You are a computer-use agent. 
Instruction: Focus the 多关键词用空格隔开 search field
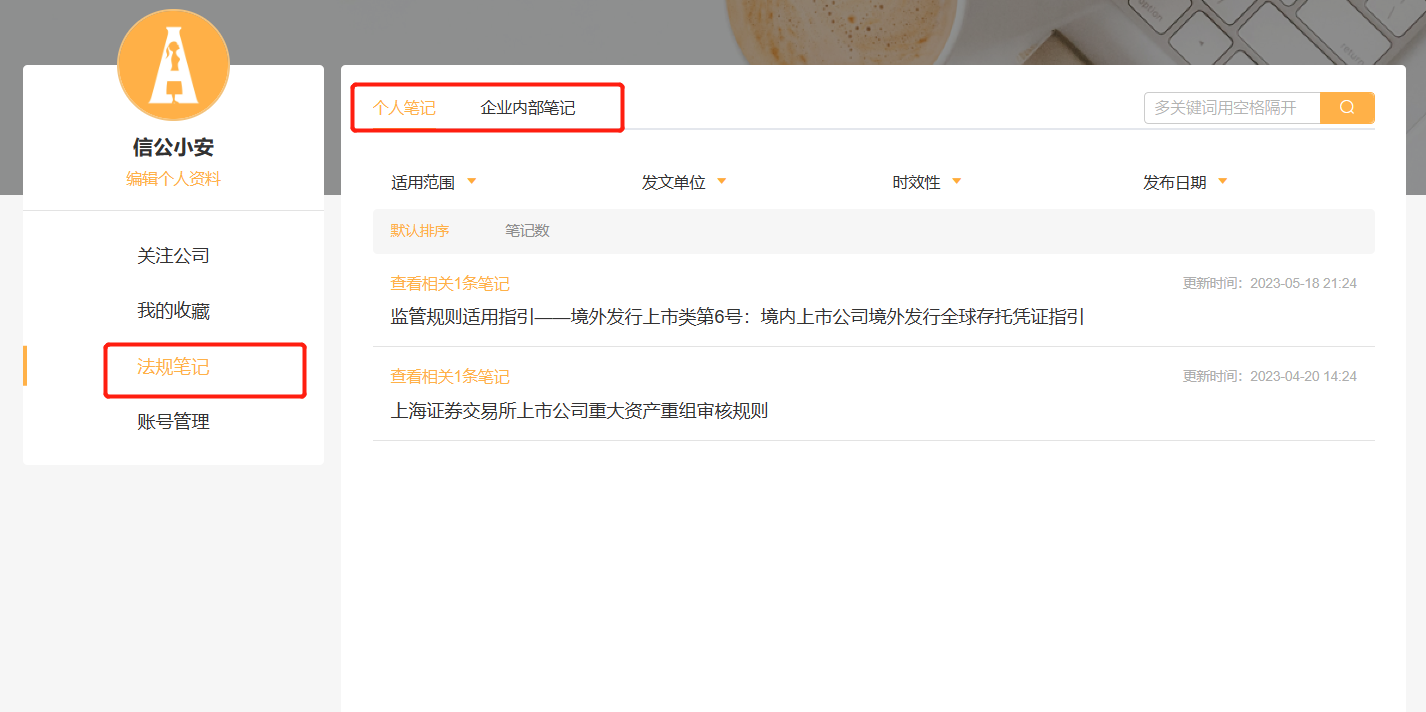[x=1232, y=108]
